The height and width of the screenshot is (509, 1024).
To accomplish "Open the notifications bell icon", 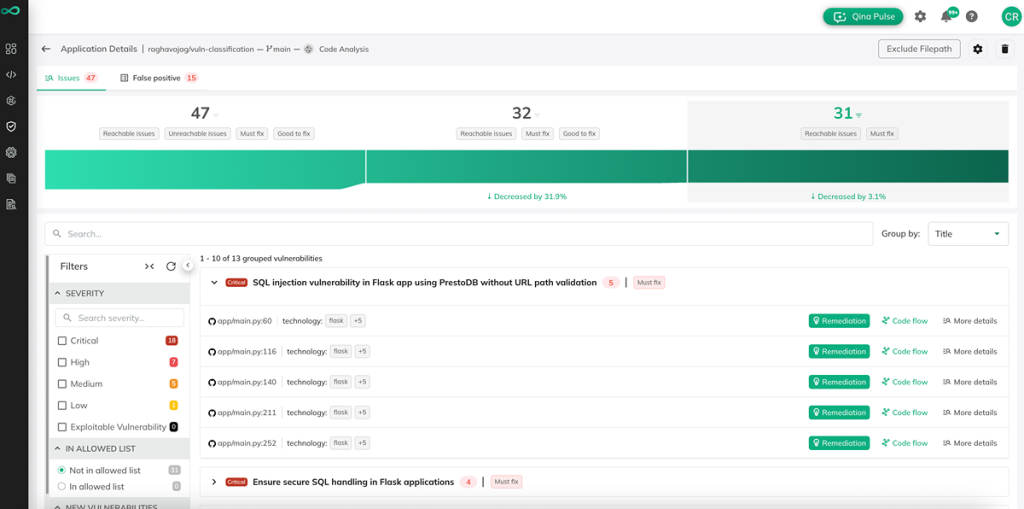I will (946, 17).
